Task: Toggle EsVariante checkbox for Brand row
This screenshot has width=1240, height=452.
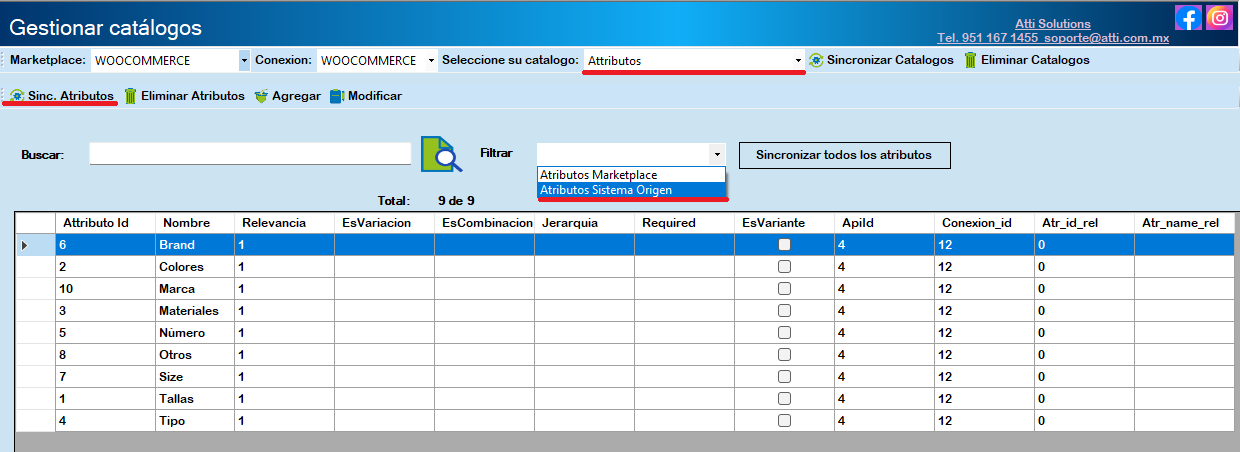Action: tap(785, 245)
